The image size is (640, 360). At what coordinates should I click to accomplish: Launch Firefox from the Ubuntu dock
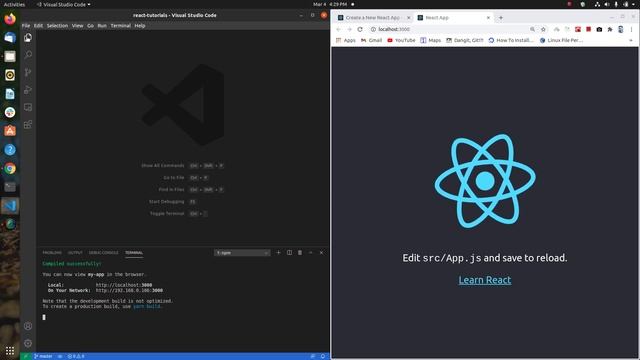(10, 19)
